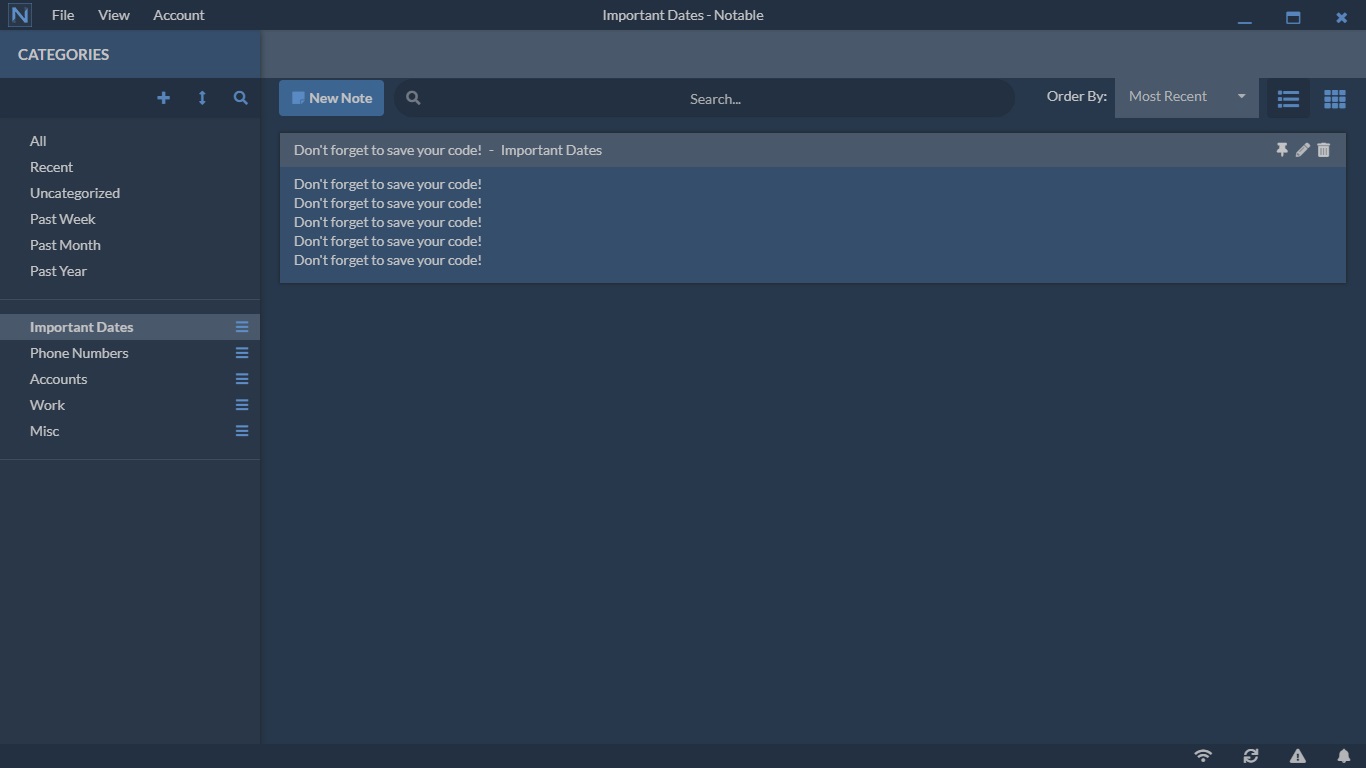Pin the note with pushpin icon

coord(1282,150)
